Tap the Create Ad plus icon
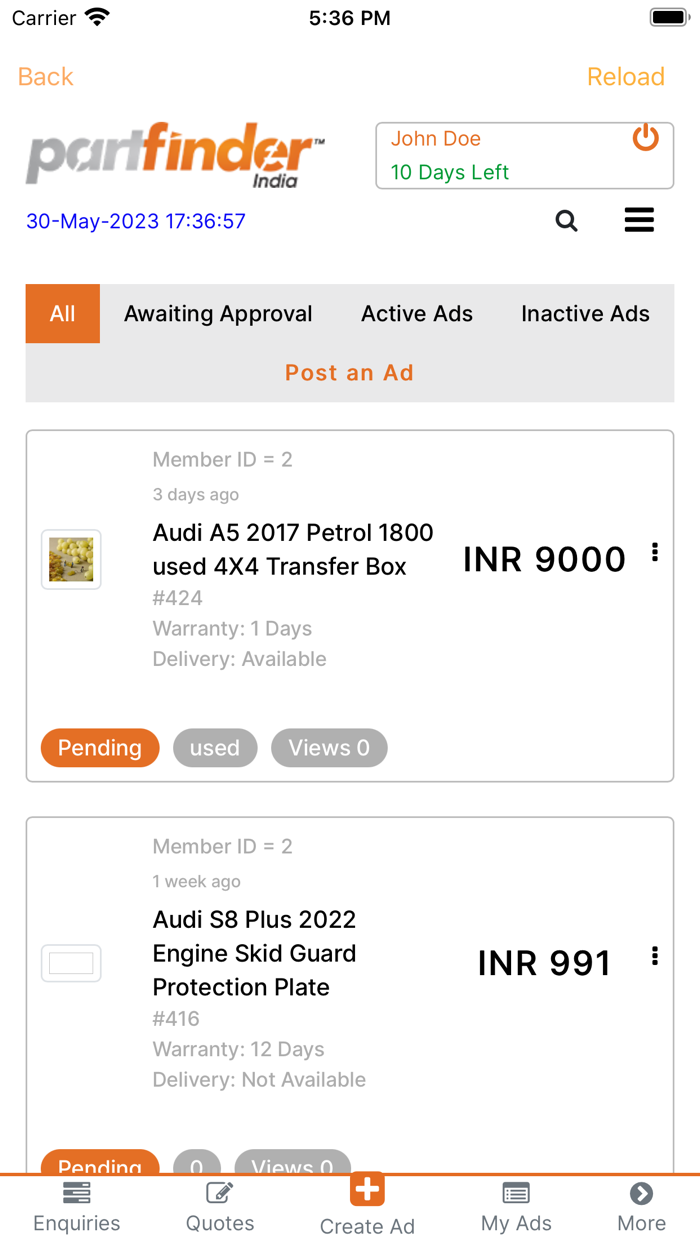The width and height of the screenshot is (700, 1244). (x=366, y=1189)
